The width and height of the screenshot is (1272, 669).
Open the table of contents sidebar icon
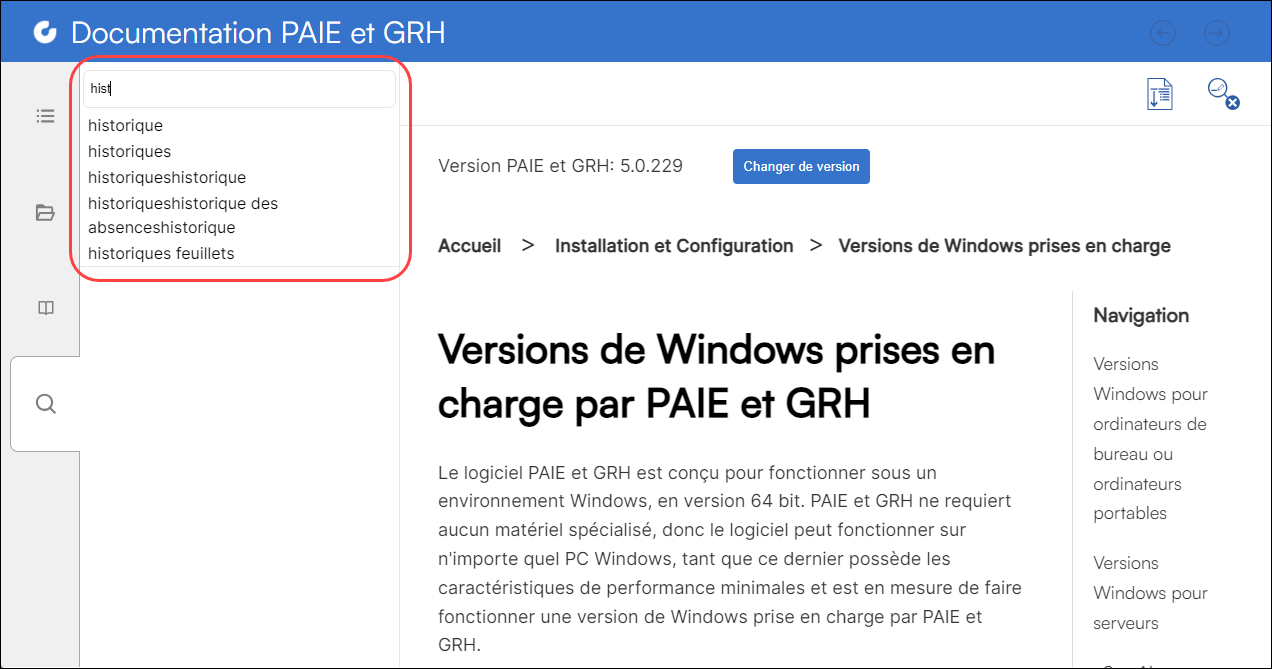click(x=45, y=116)
